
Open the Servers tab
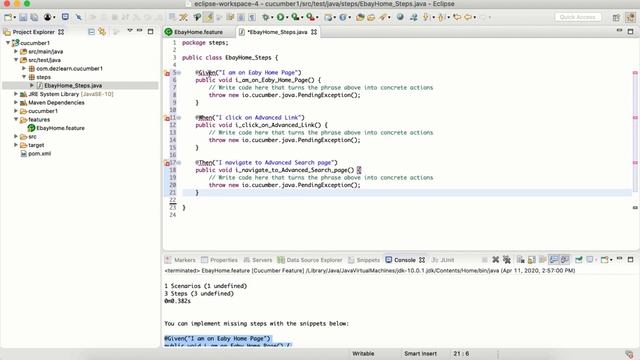coord(258,260)
